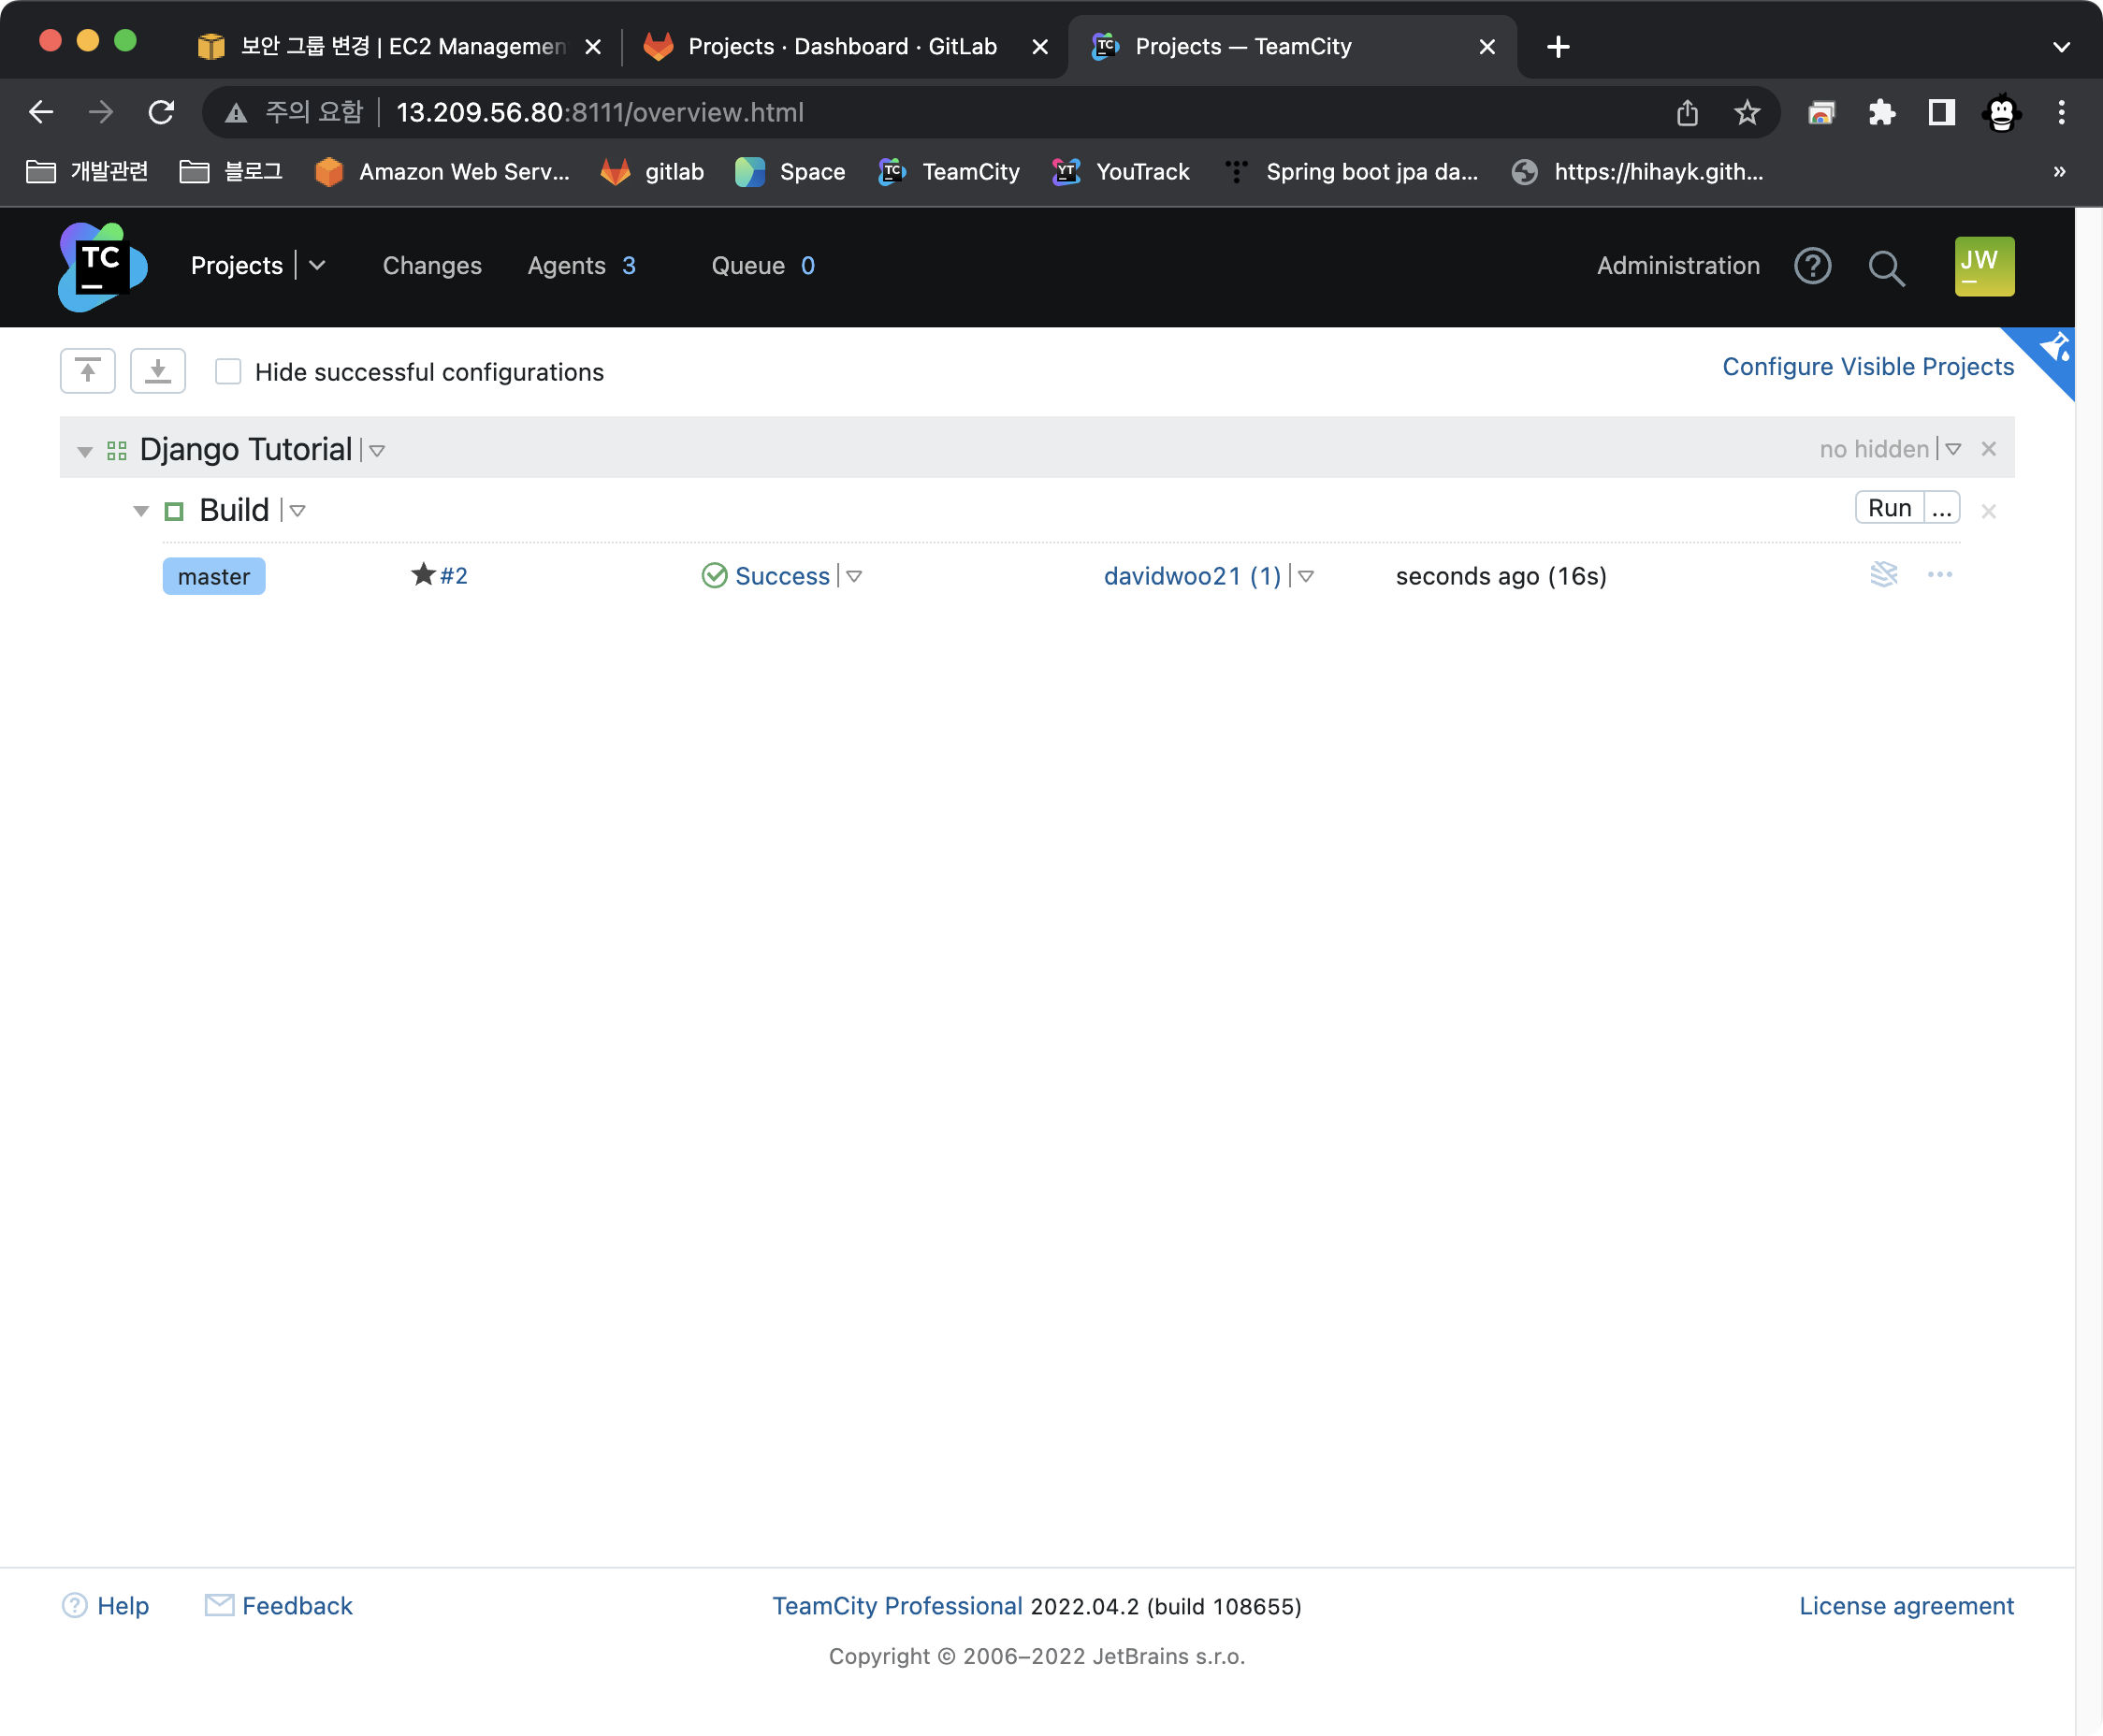Image resolution: width=2103 pixels, height=1736 pixels.
Task: Click the not-secure warning icon in address bar
Action: pyautogui.click(x=236, y=113)
